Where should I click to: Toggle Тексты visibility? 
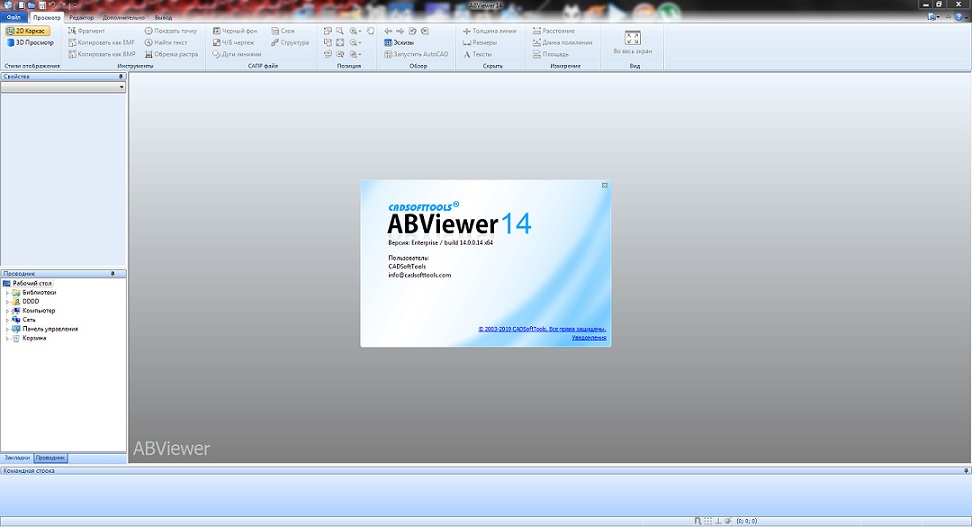[477, 54]
